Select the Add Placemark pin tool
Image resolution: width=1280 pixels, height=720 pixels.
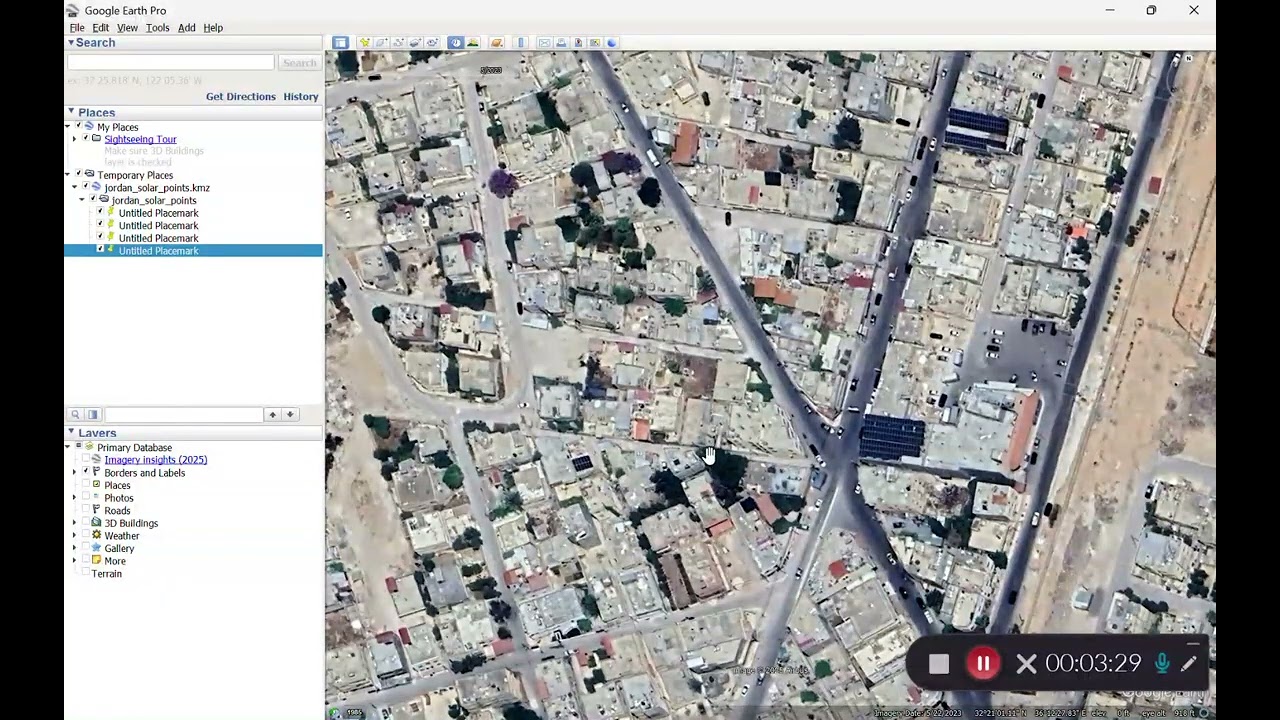[x=365, y=43]
